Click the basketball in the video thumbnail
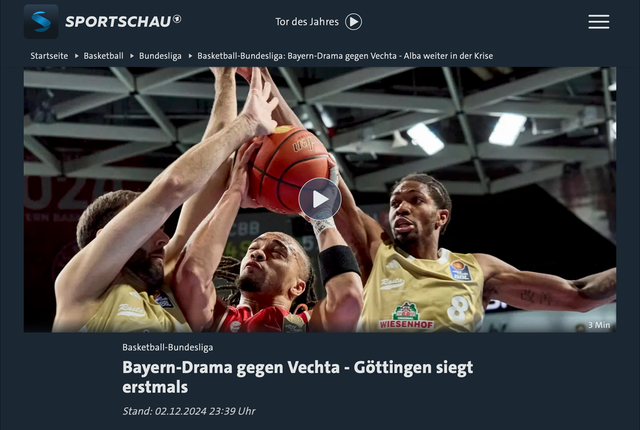This screenshot has height=430, width=640. [x=289, y=170]
